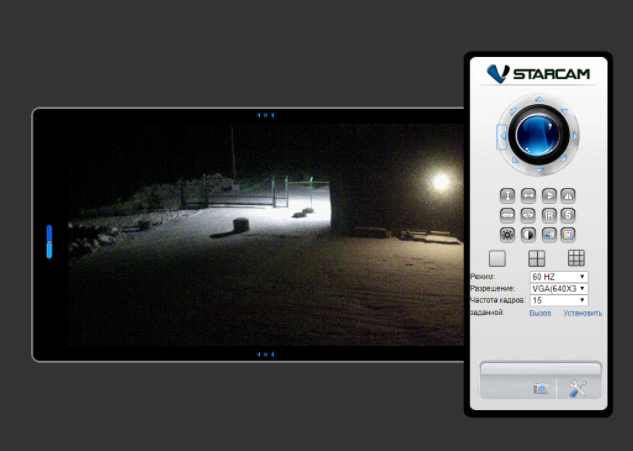Click blue dots handle above the video

tap(265, 115)
